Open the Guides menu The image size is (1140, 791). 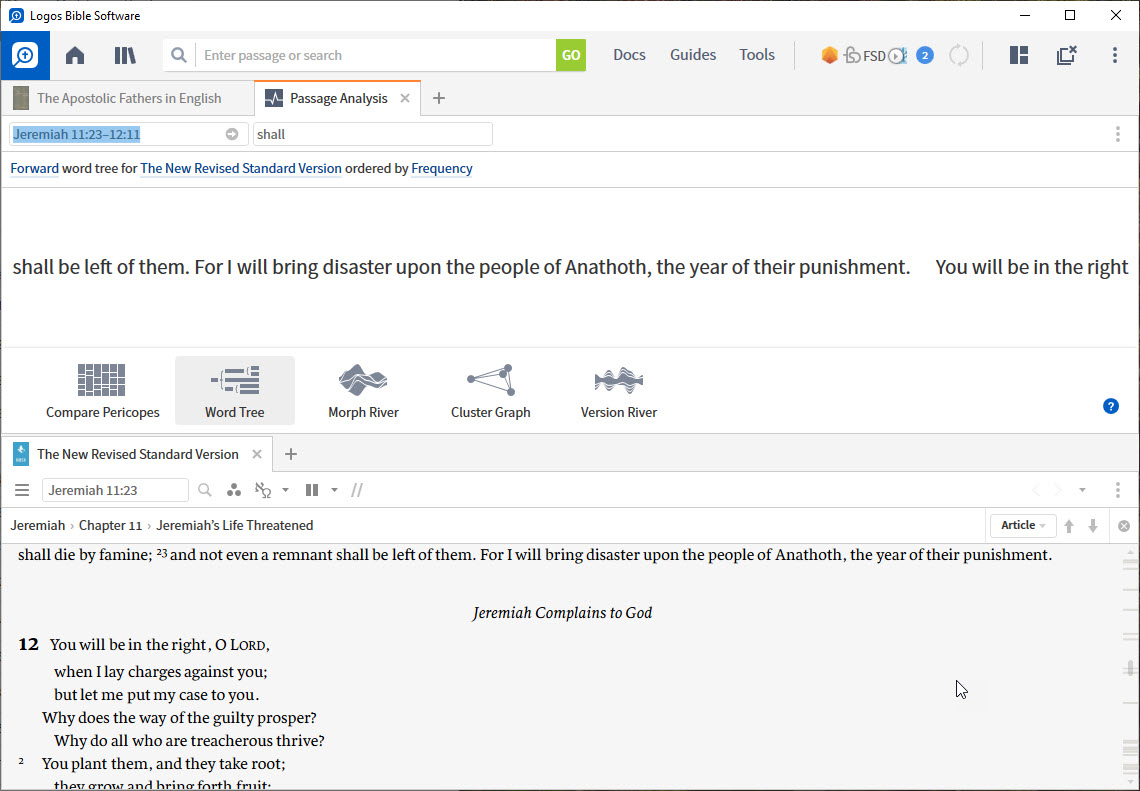(x=693, y=55)
